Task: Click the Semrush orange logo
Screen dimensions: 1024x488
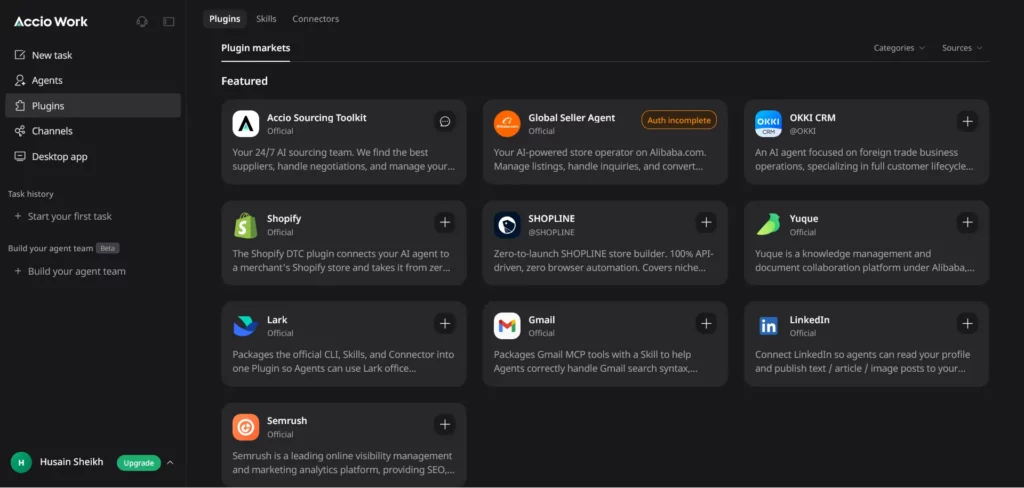Action: (x=246, y=427)
